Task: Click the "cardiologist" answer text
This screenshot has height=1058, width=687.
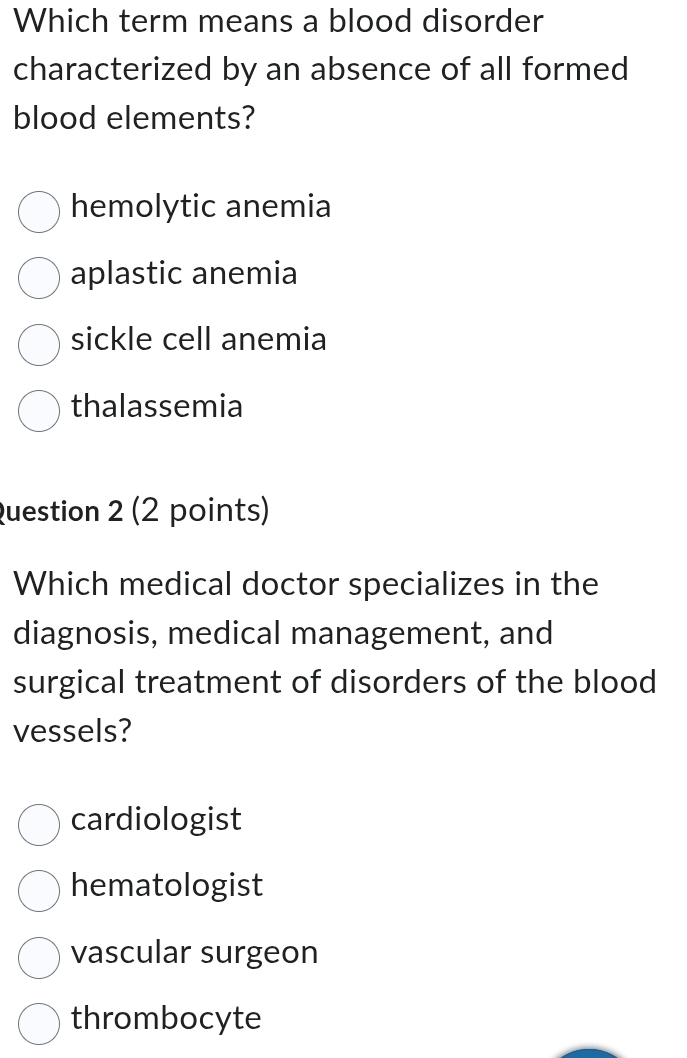Action: point(156,819)
